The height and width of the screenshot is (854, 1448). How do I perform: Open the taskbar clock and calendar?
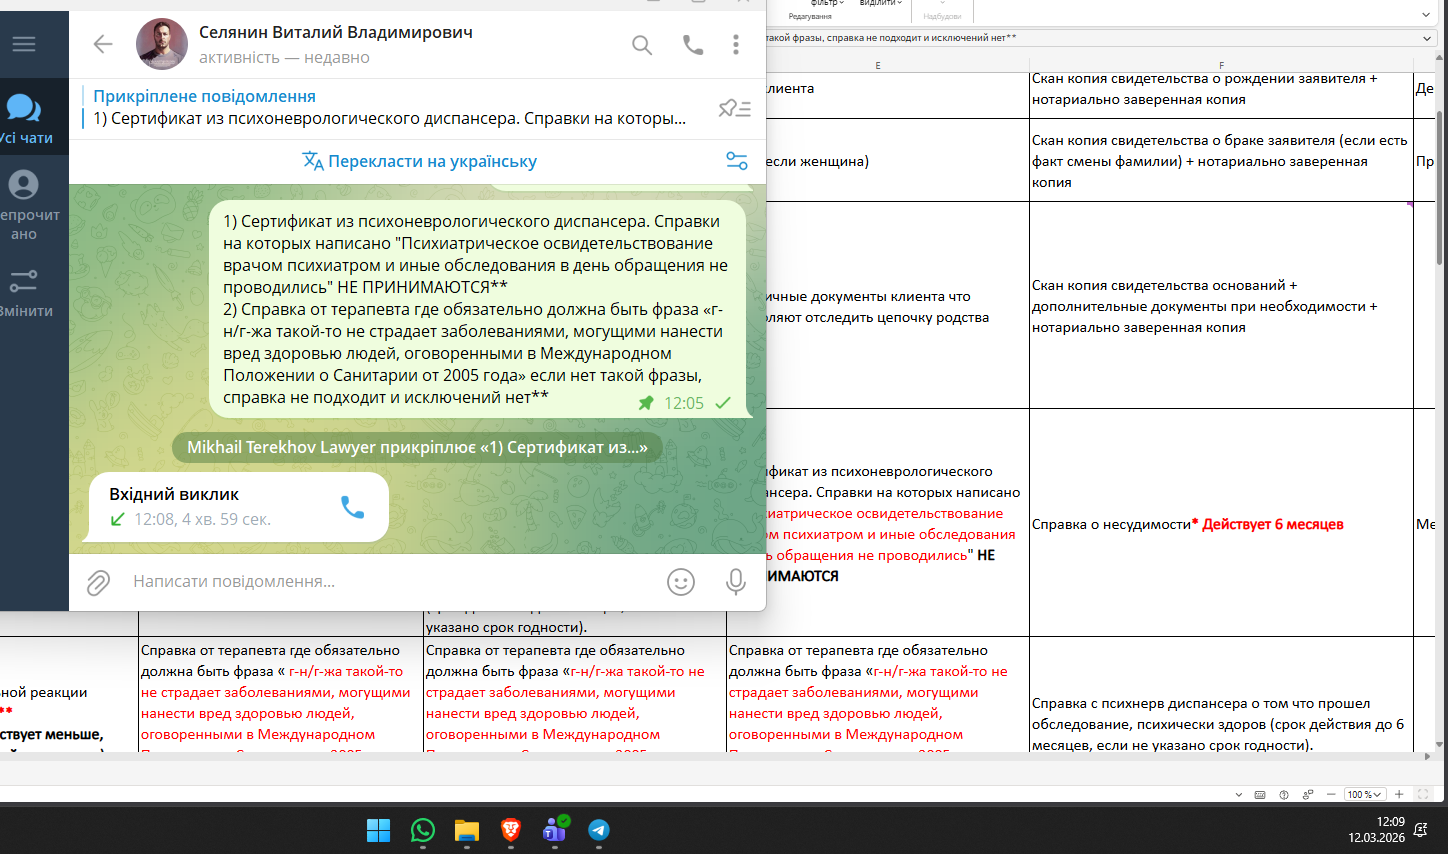[x=1376, y=830]
